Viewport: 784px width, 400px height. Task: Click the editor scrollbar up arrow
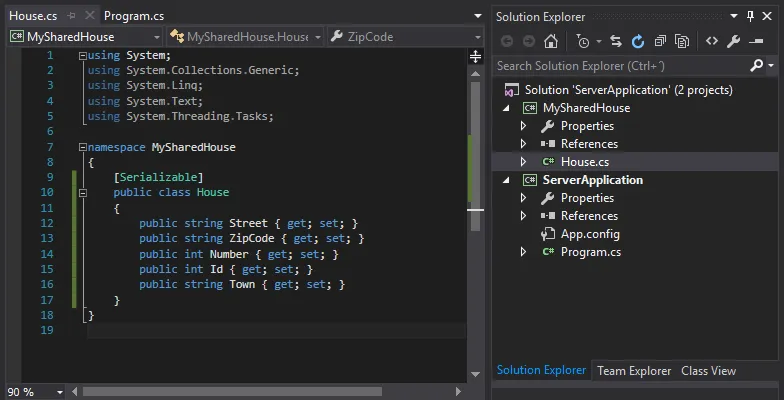pyautogui.click(x=476, y=73)
